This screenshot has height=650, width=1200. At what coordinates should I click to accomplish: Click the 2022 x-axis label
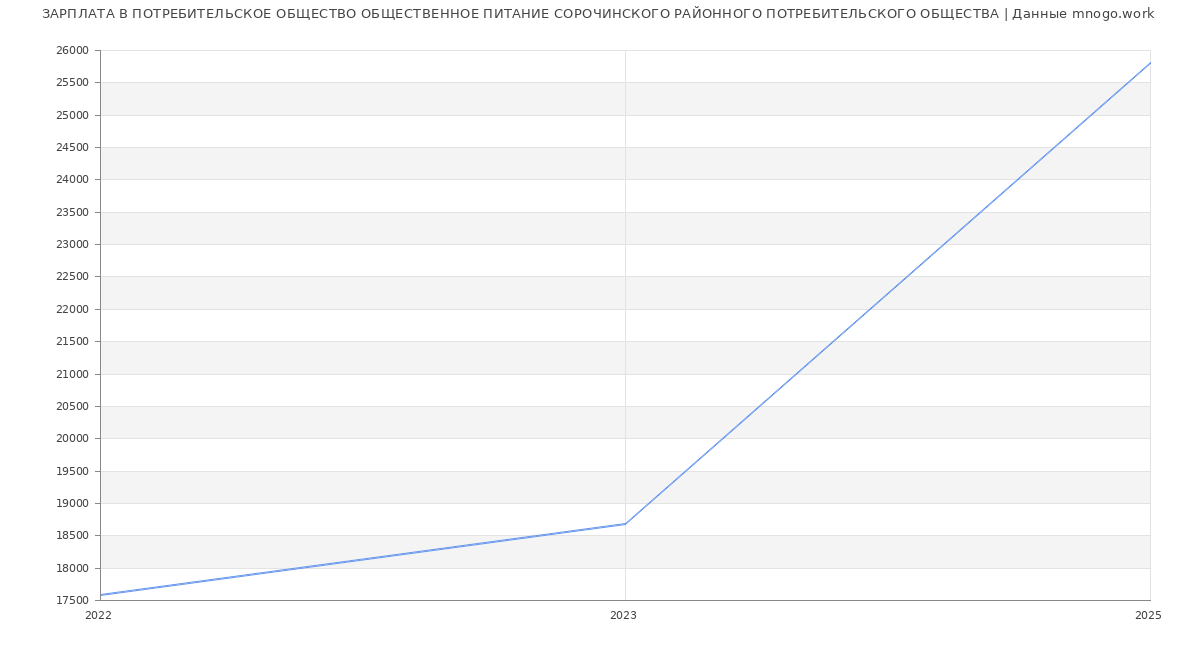(x=98, y=616)
